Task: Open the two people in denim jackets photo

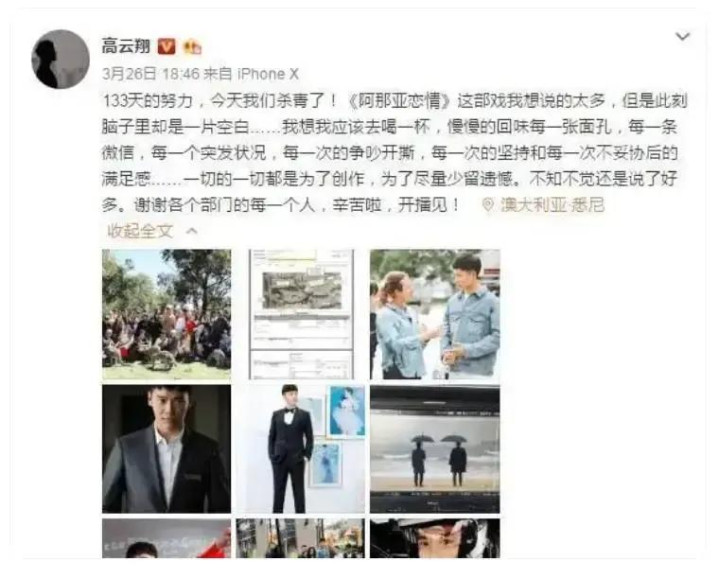Action: click(x=435, y=314)
